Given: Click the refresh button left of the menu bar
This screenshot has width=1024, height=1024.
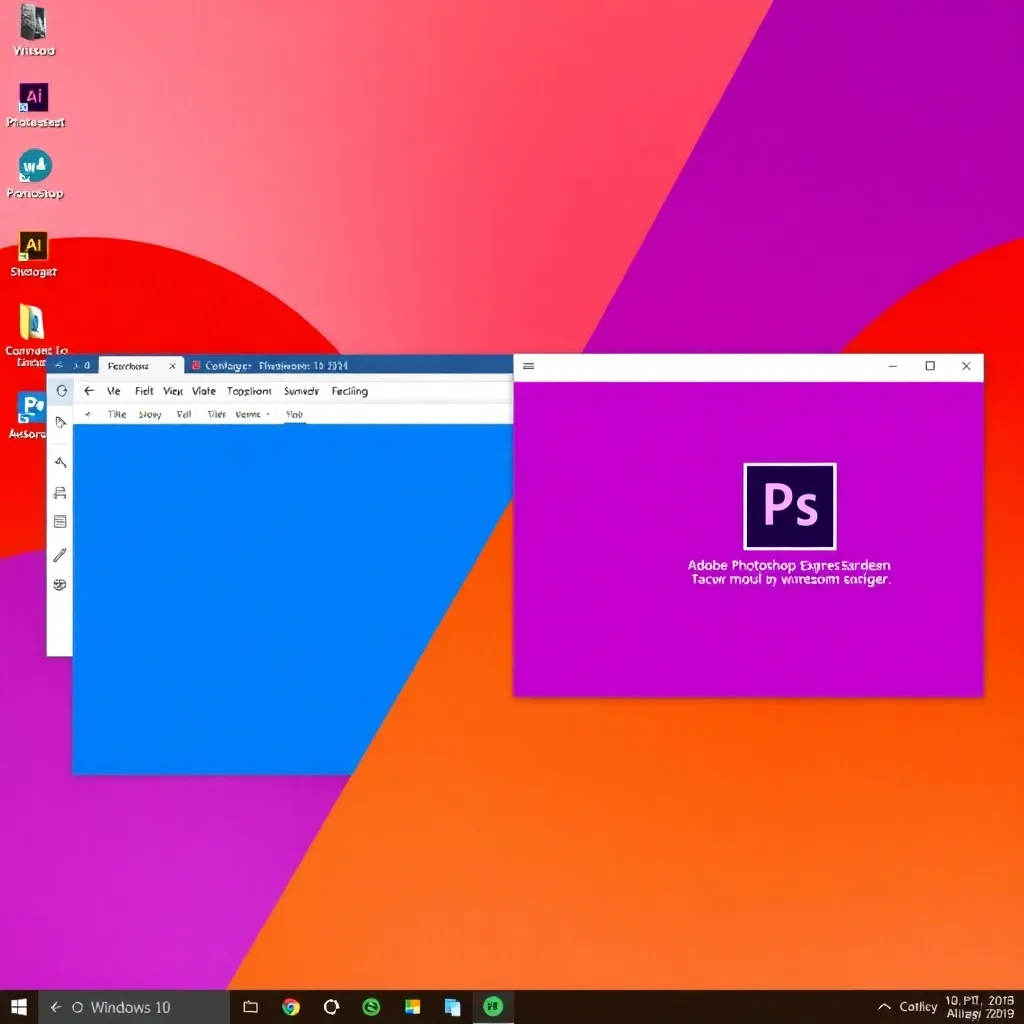Looking at the screenshot, I should click(x=62, y=391).
